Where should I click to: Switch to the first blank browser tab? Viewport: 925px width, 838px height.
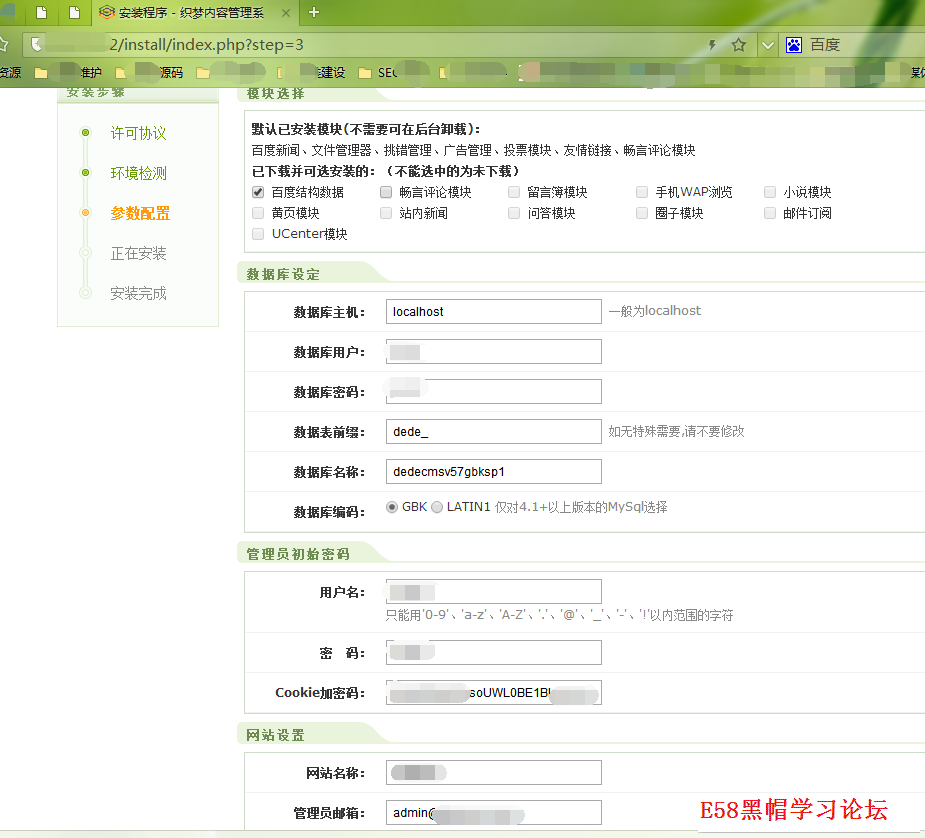[41, 13]
